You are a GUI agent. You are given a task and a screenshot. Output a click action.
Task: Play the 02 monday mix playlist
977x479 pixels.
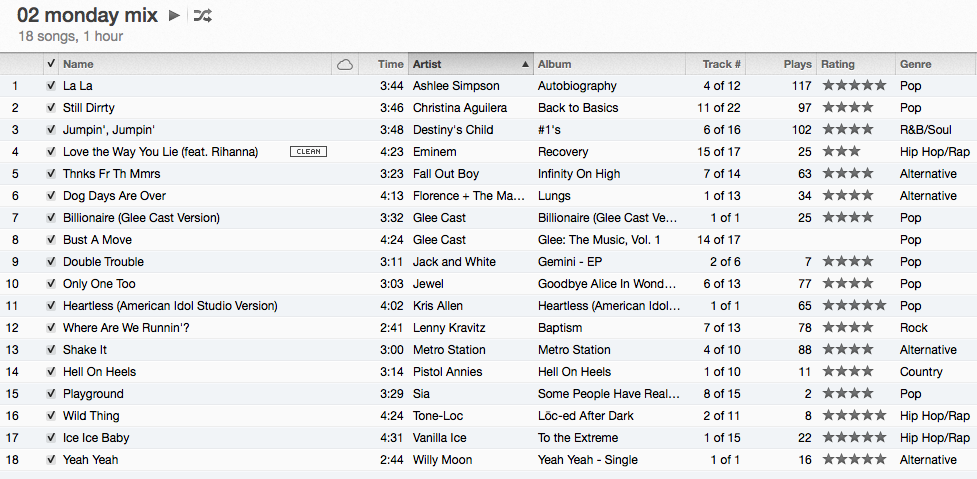coord(175,15)
